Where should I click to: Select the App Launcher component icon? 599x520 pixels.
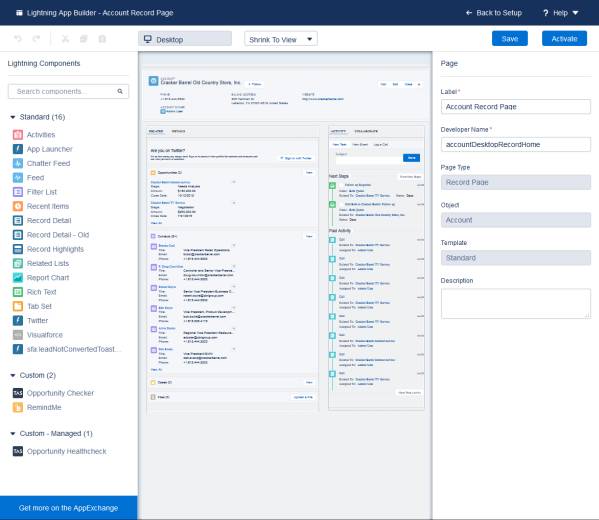coord(18,149)
